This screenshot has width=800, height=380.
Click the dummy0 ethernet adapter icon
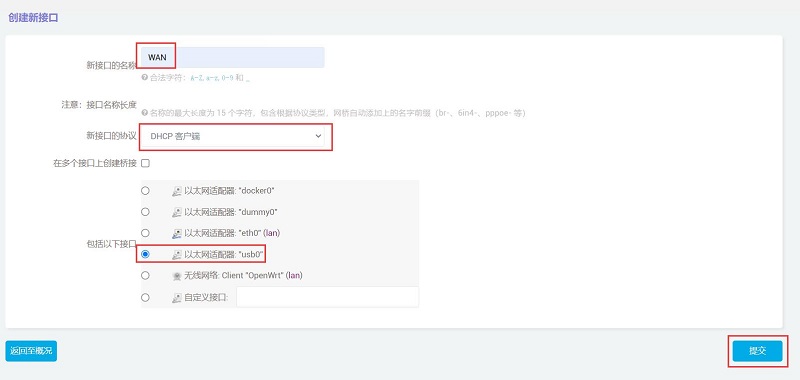(177, 212)
